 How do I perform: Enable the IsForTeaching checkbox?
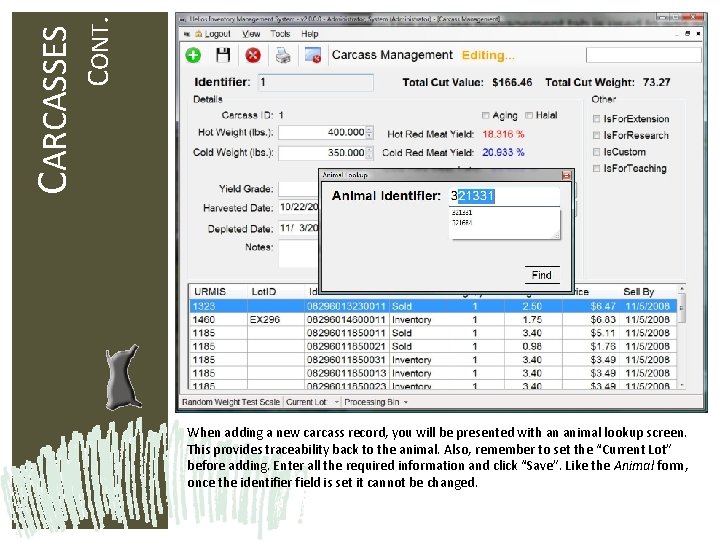[x=596, y=169]
